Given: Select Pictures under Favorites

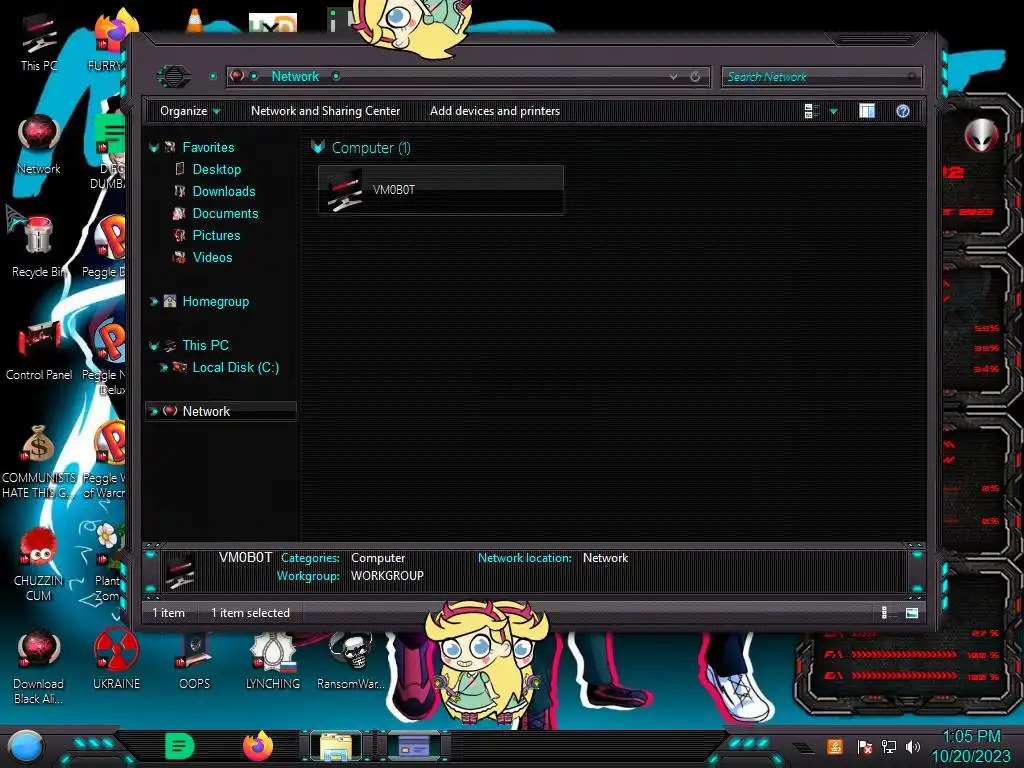Looking at the screenshot, I should 216,235.
